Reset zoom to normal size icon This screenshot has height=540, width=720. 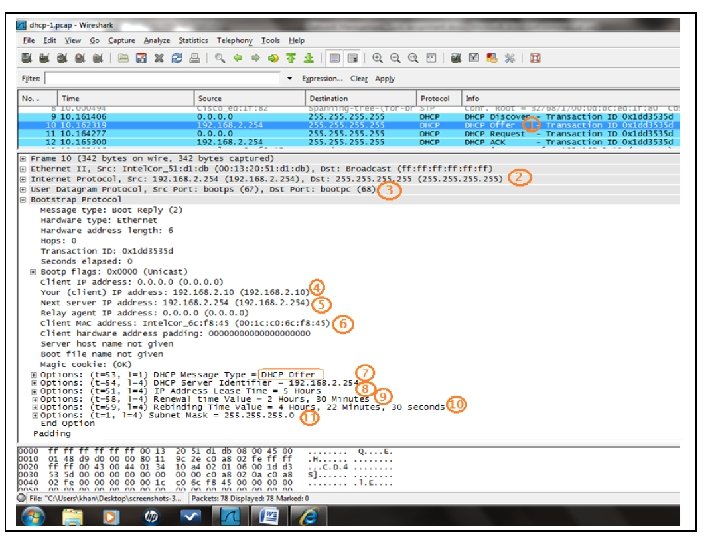pos(413,58)
